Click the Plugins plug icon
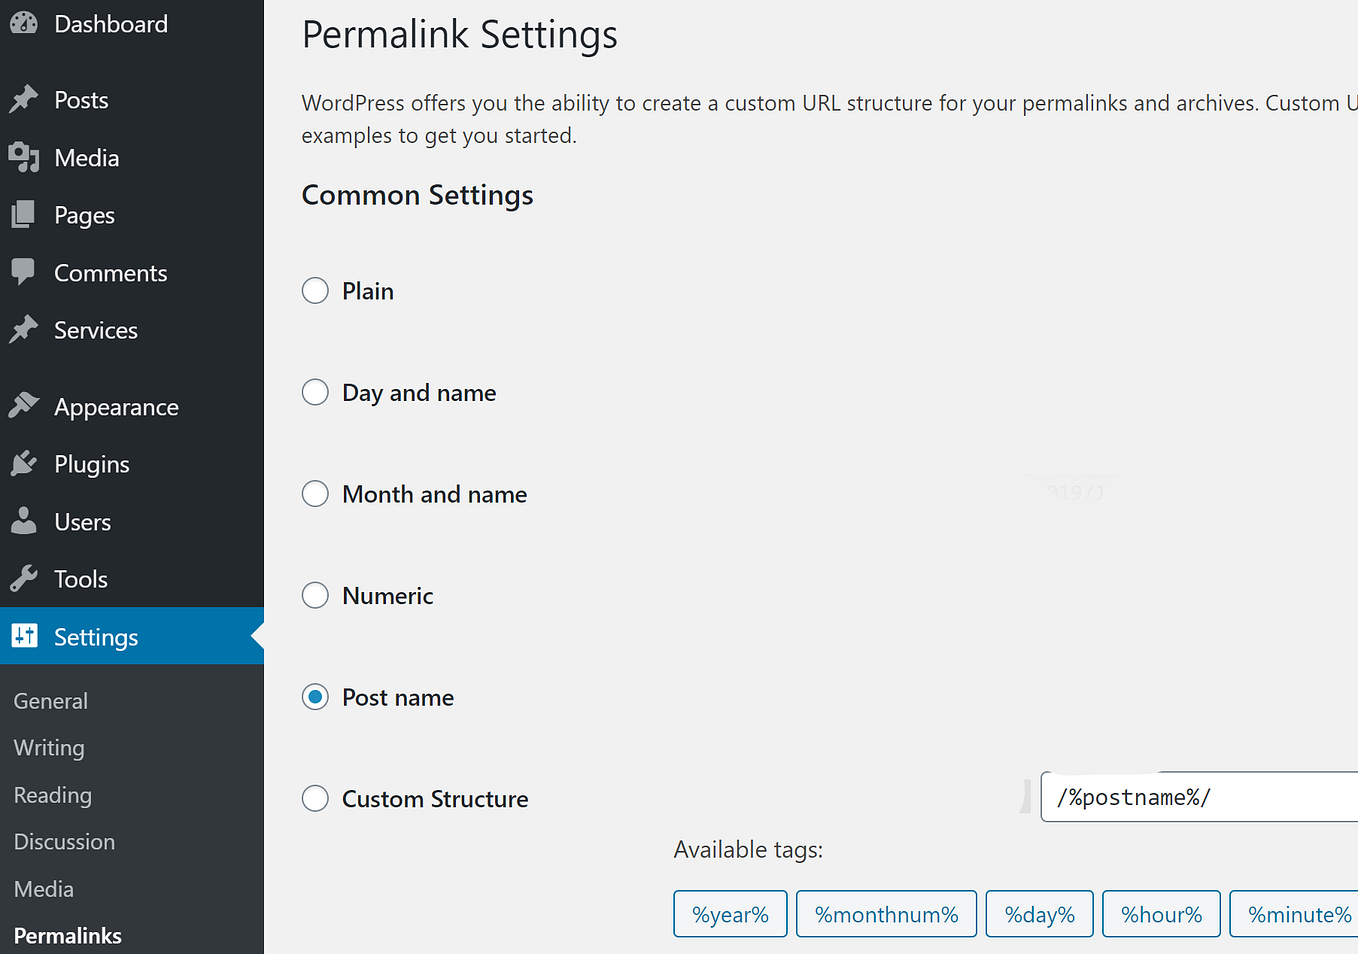The width and height of the screenshot is (1358, 954). coord(23,464)
